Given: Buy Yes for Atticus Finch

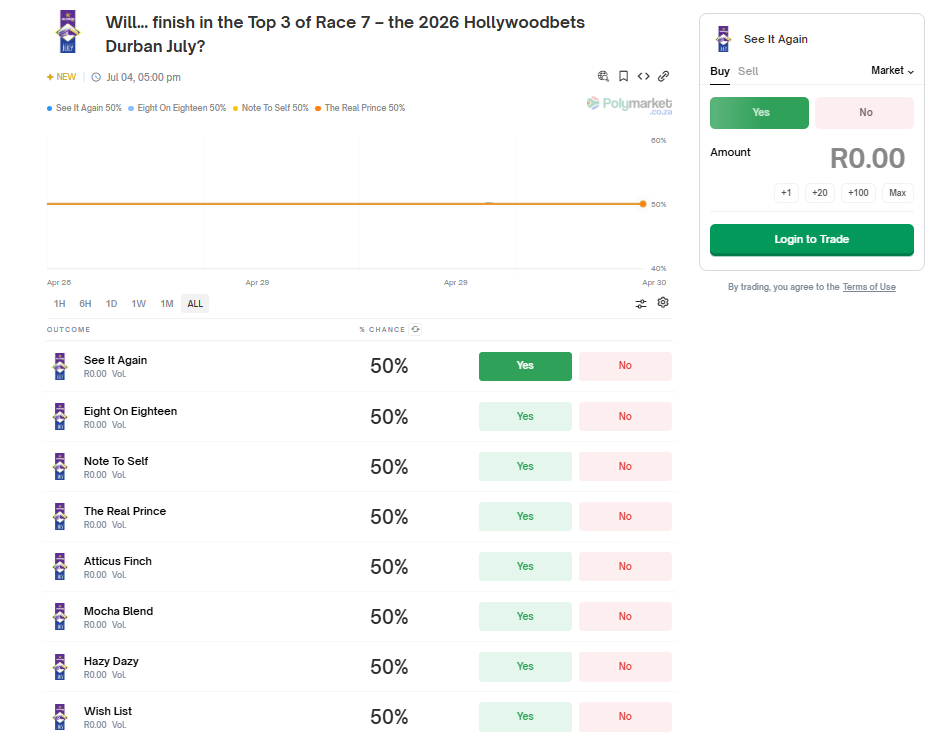Looking at the screenshot, I should tap(525, 566).
